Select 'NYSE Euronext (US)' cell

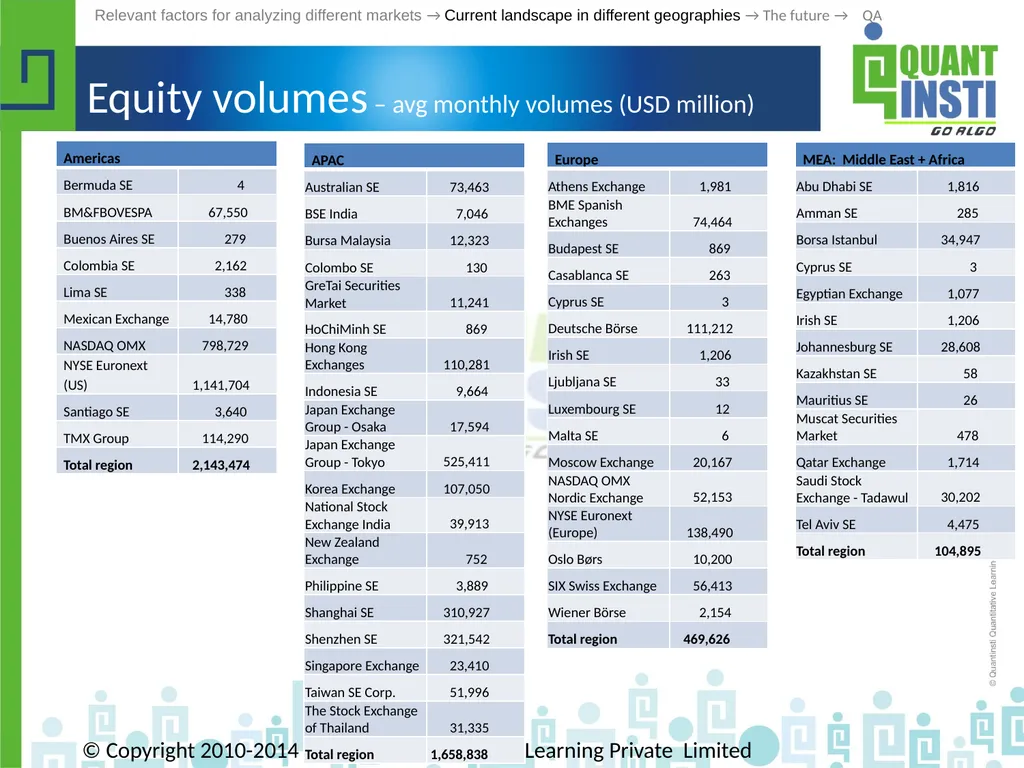118,375
